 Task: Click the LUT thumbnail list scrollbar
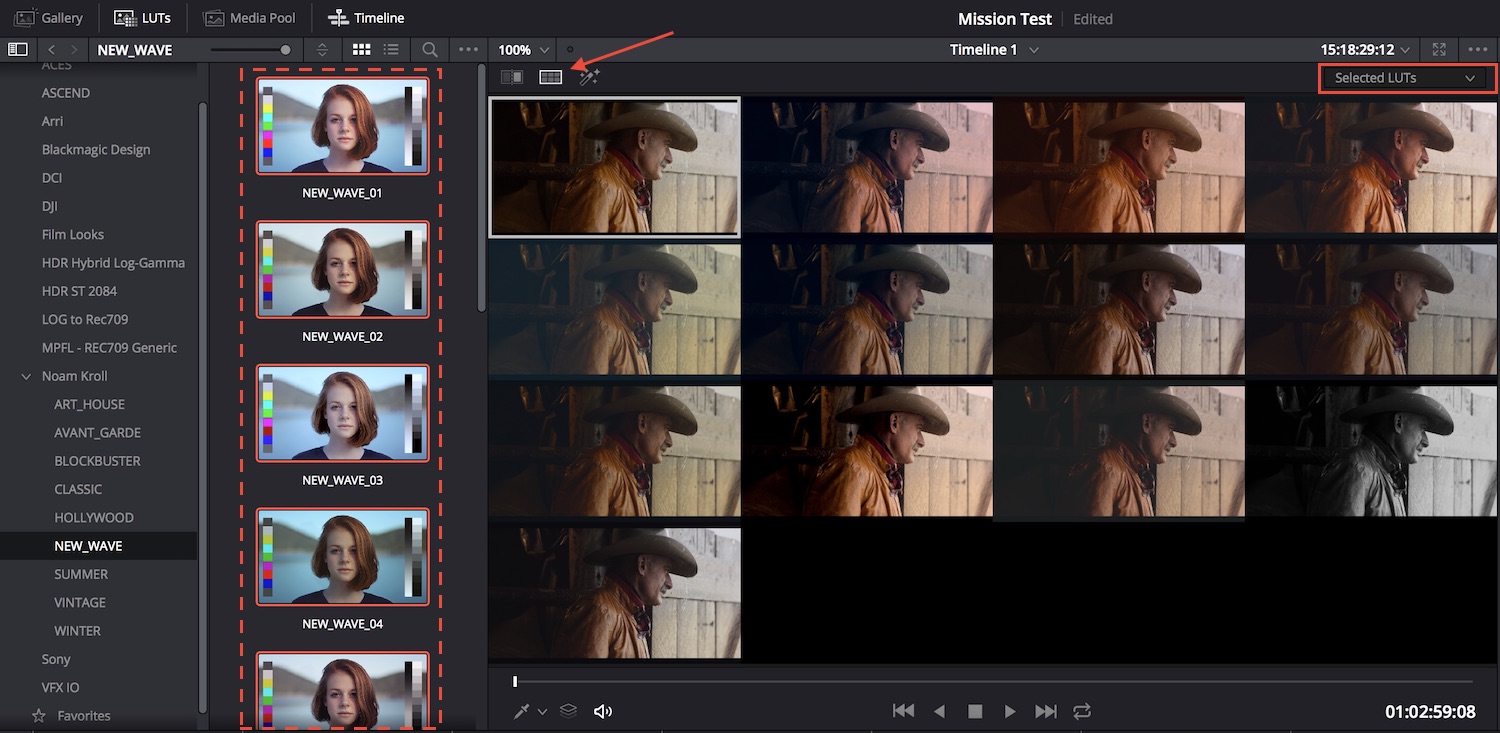tap(481, 188)
